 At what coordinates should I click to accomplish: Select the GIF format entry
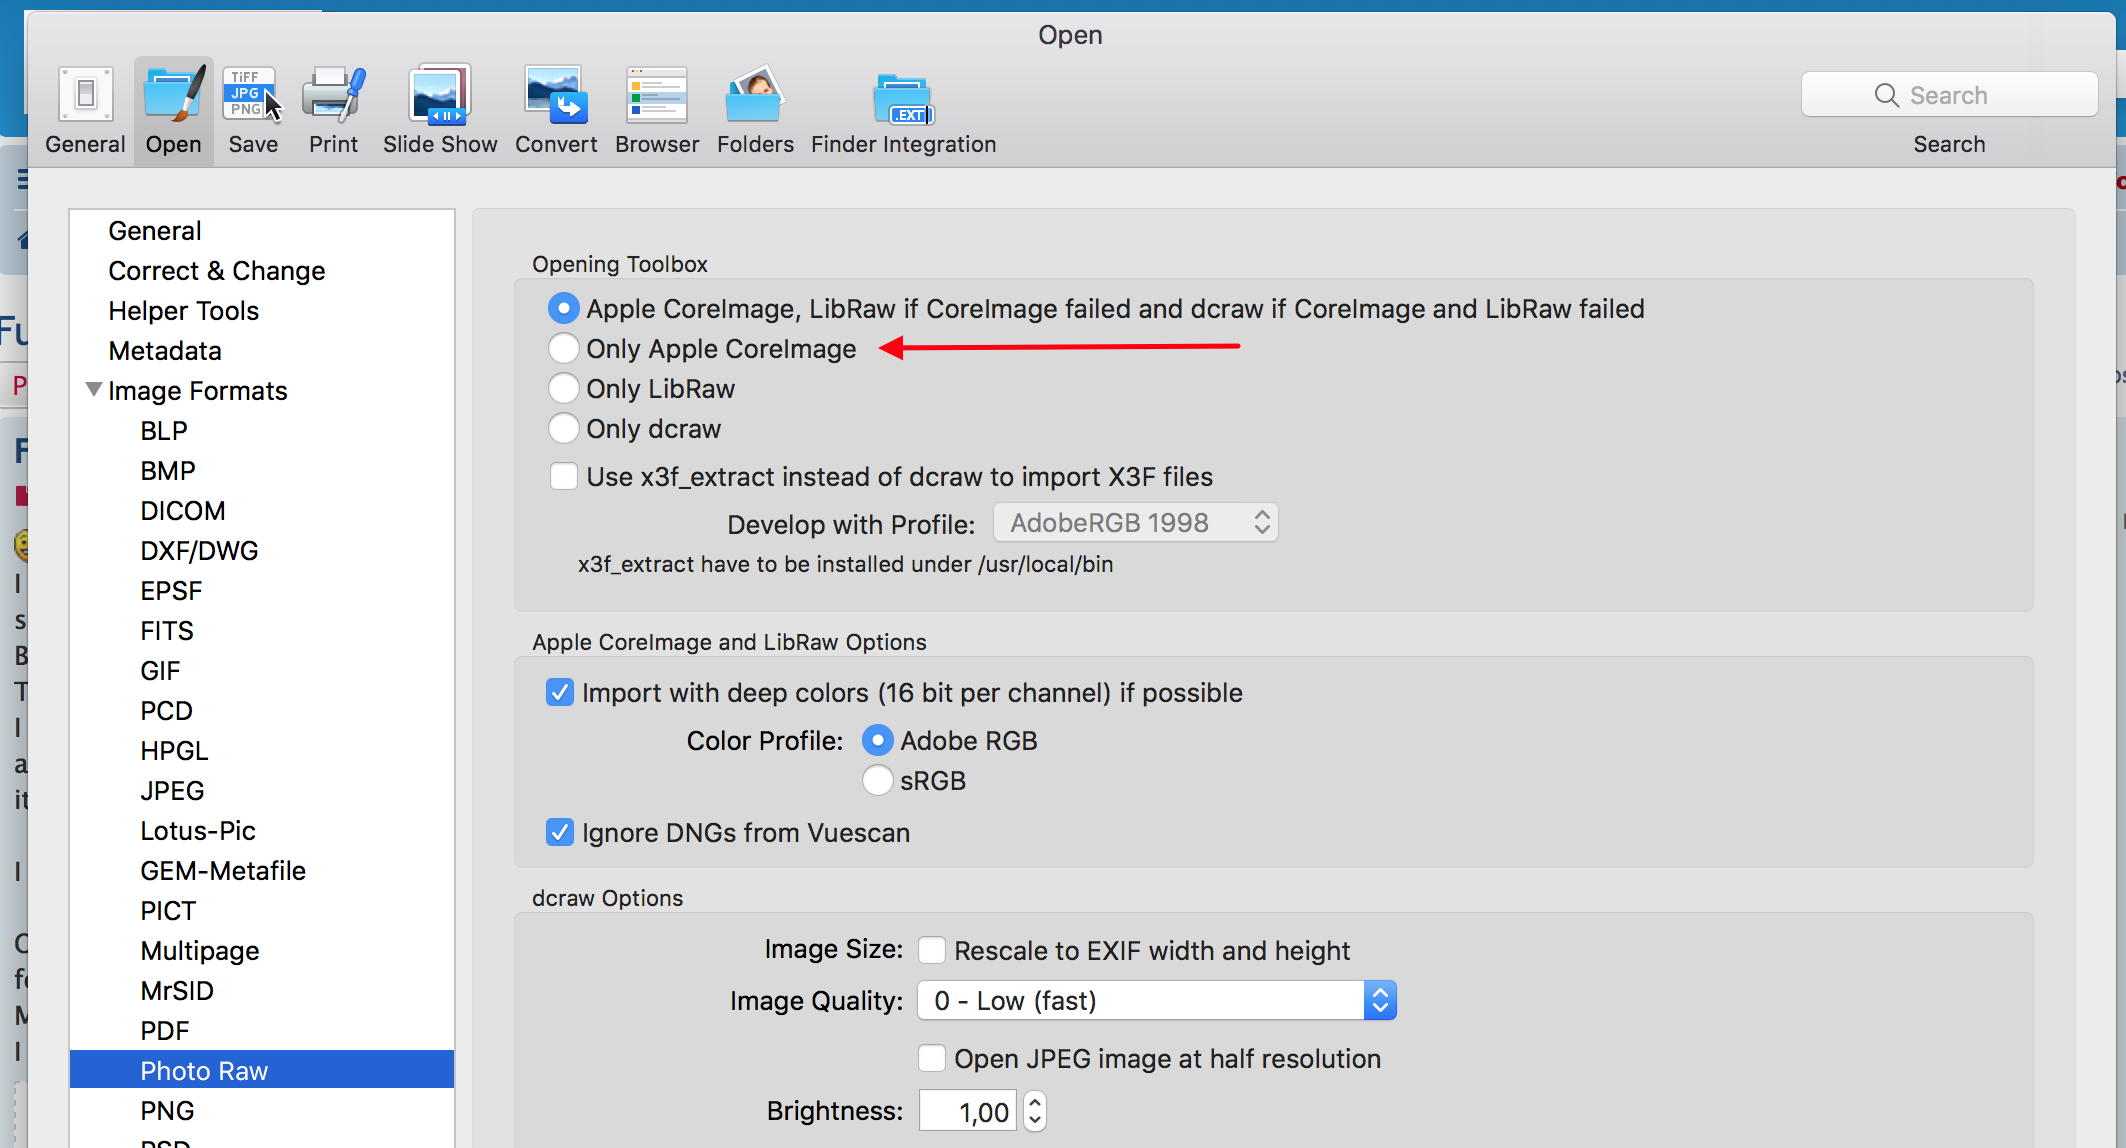pos(262,670)
